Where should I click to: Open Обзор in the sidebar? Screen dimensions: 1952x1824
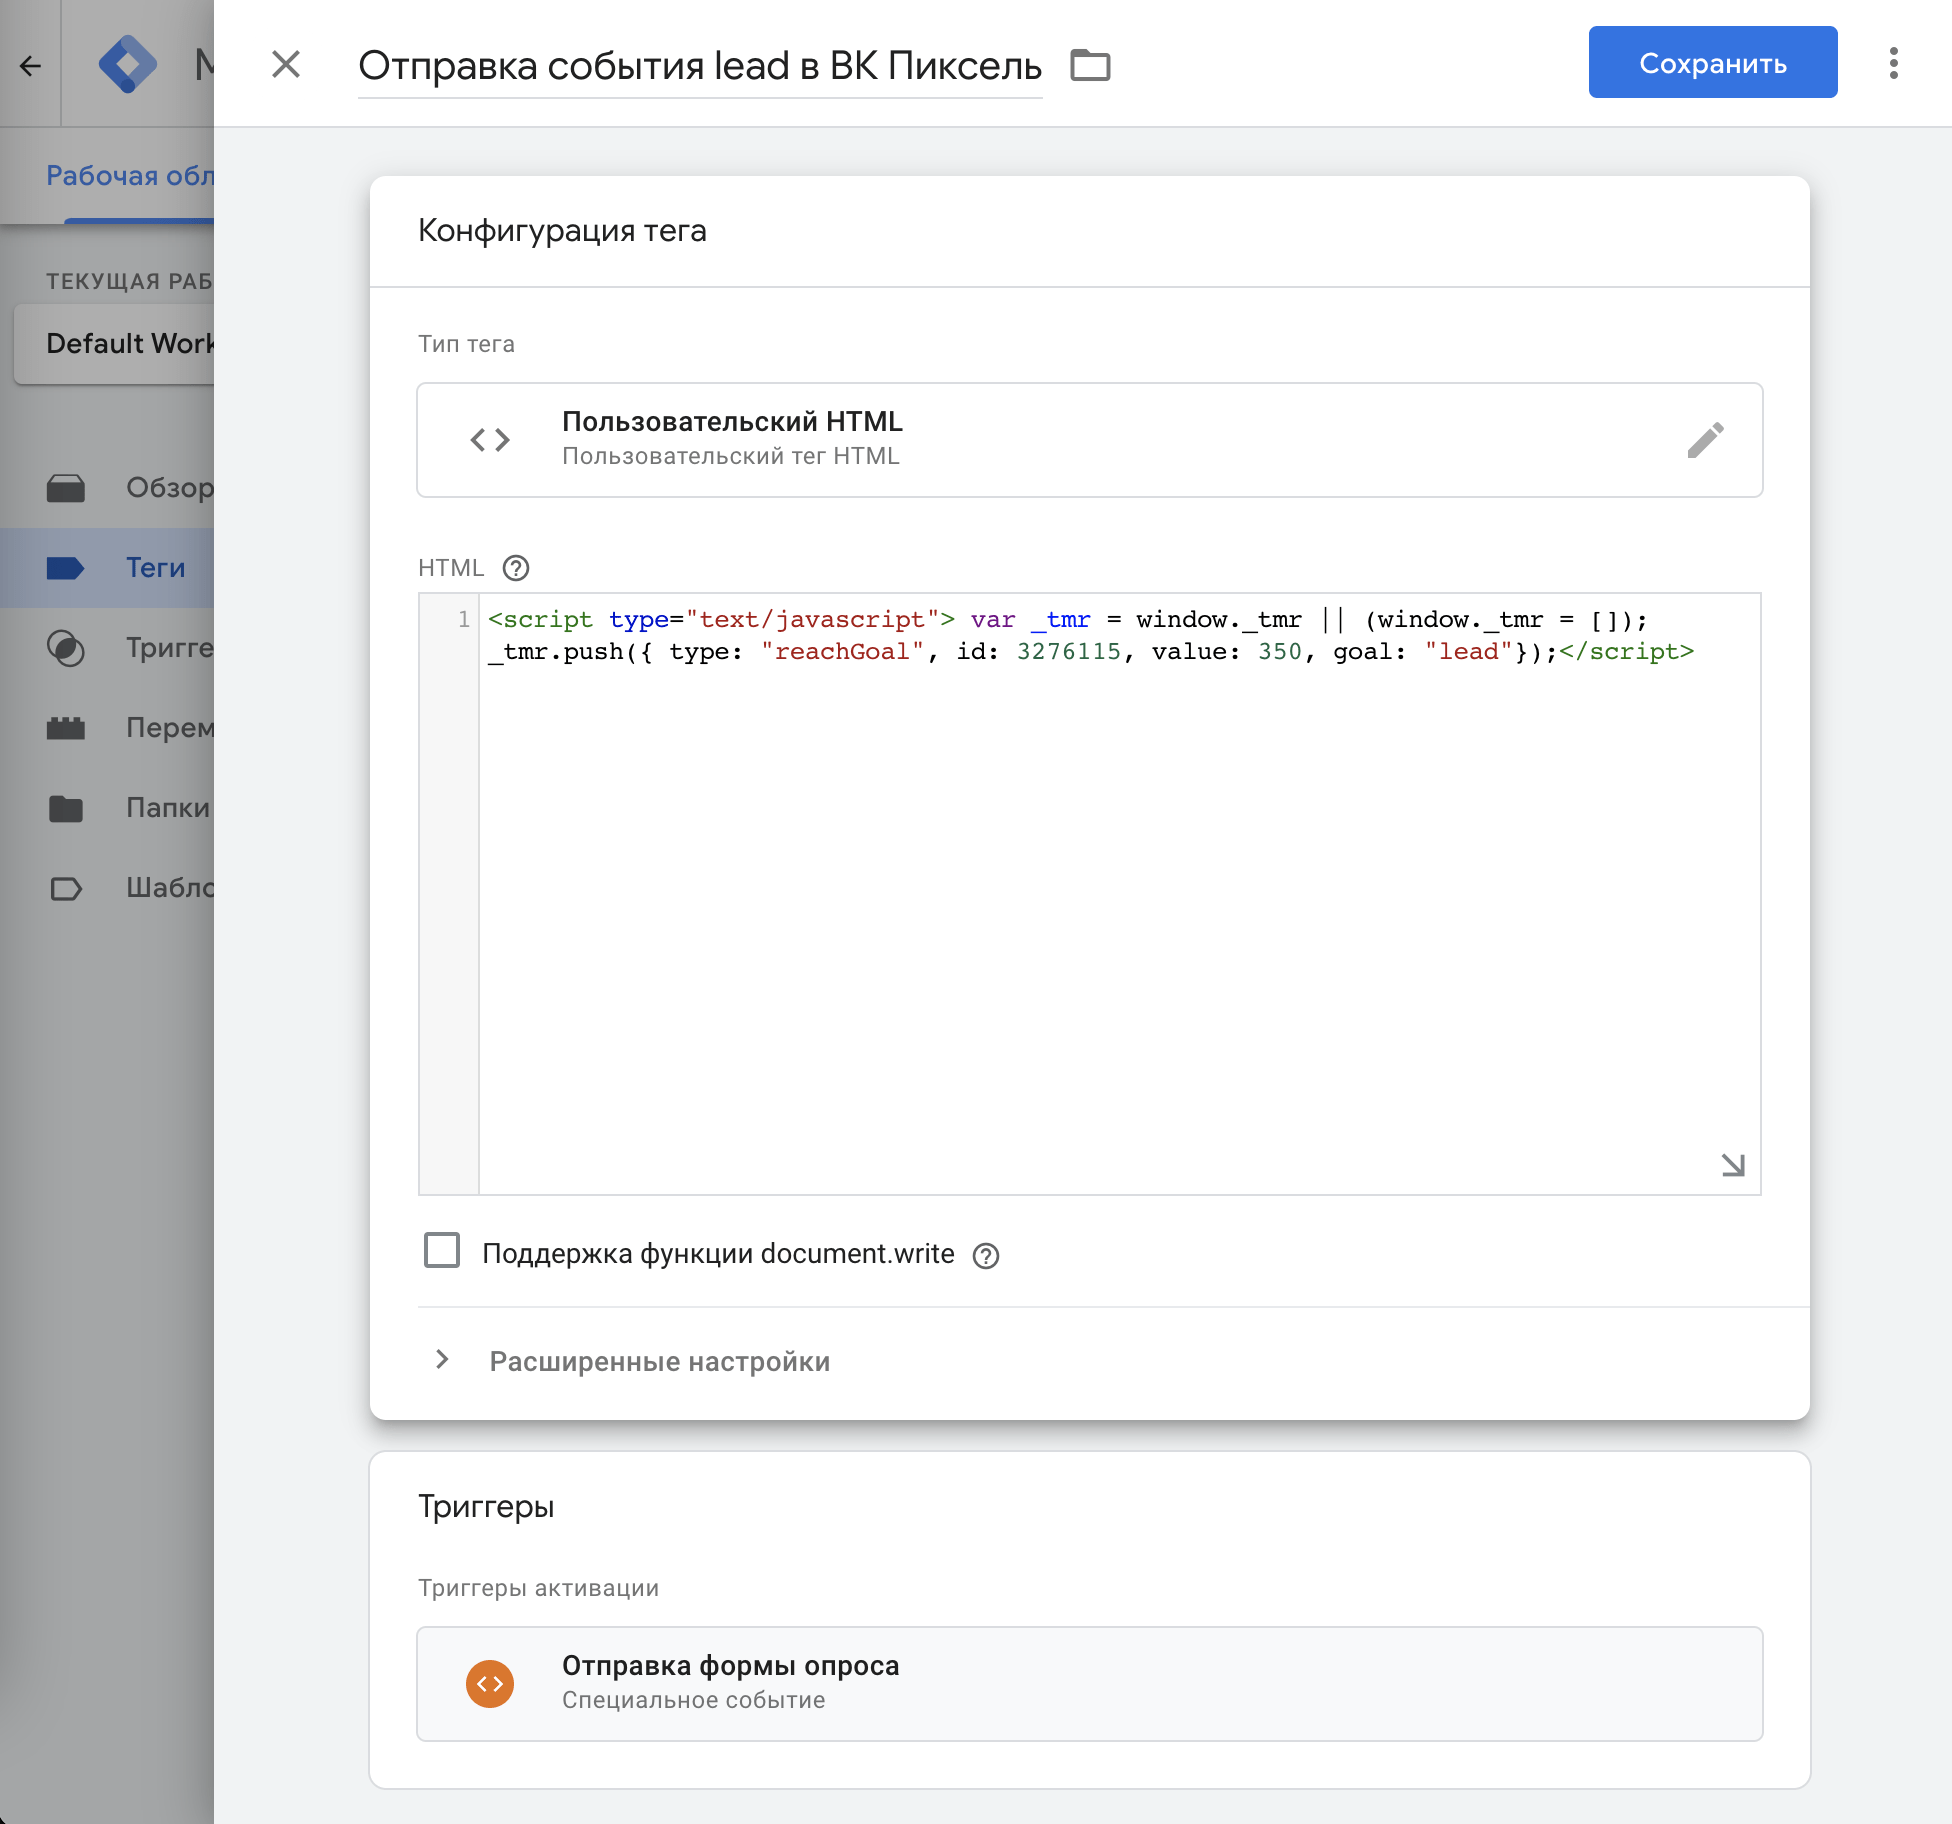(107, 488)
